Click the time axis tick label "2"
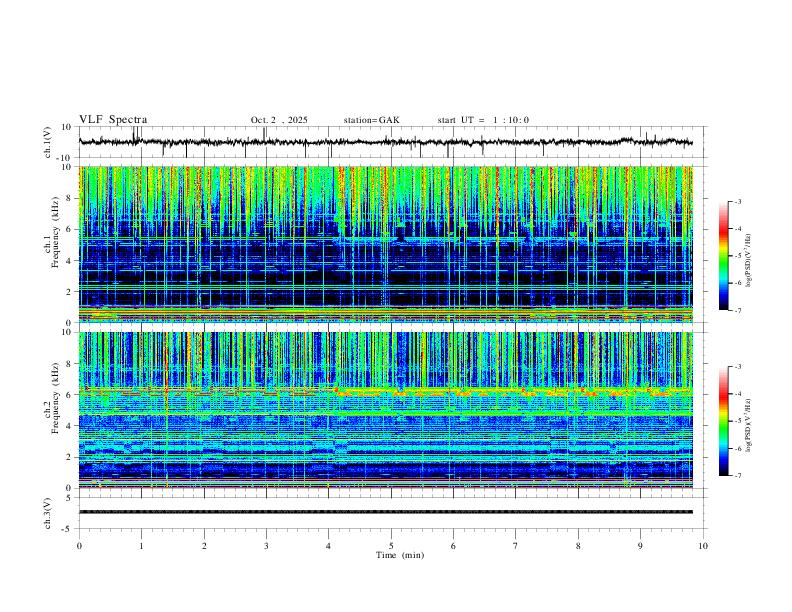The height and width of the screenshot is (612, 792). [x=204, y=546]
